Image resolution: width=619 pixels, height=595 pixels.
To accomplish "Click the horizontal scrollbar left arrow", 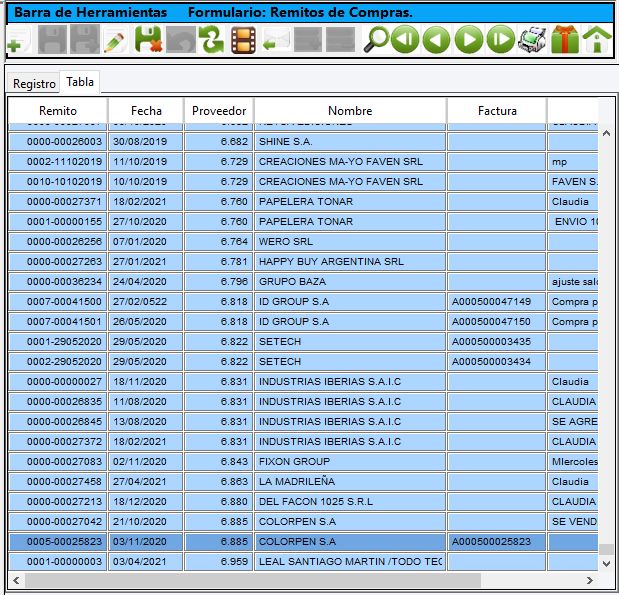I will [16, 580].
